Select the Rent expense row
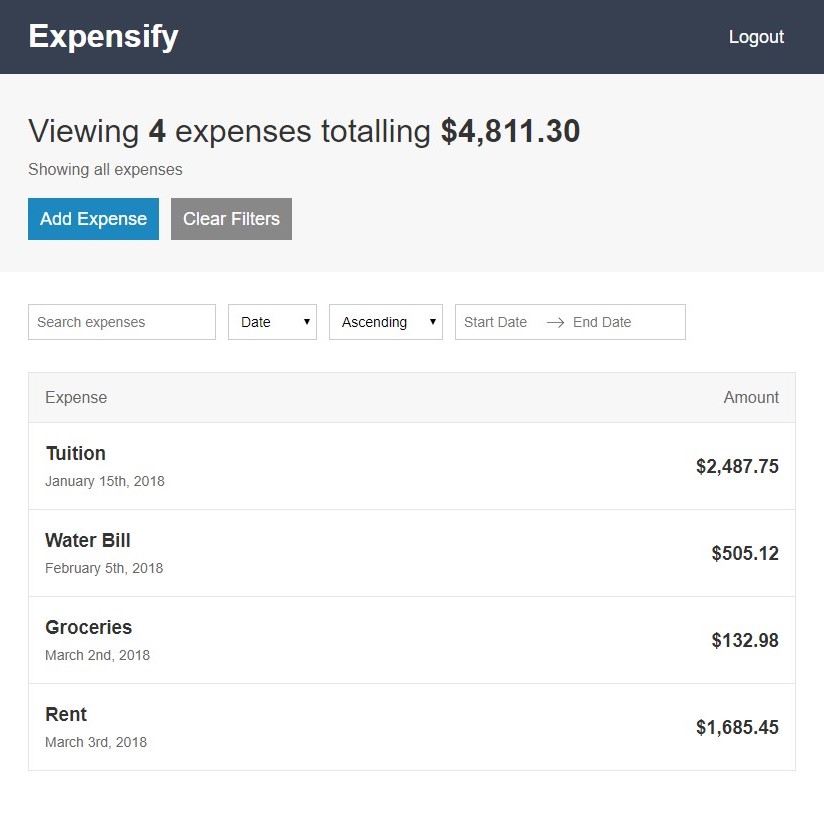This screenshot has height=824, width=824. (x=412, y=727)
